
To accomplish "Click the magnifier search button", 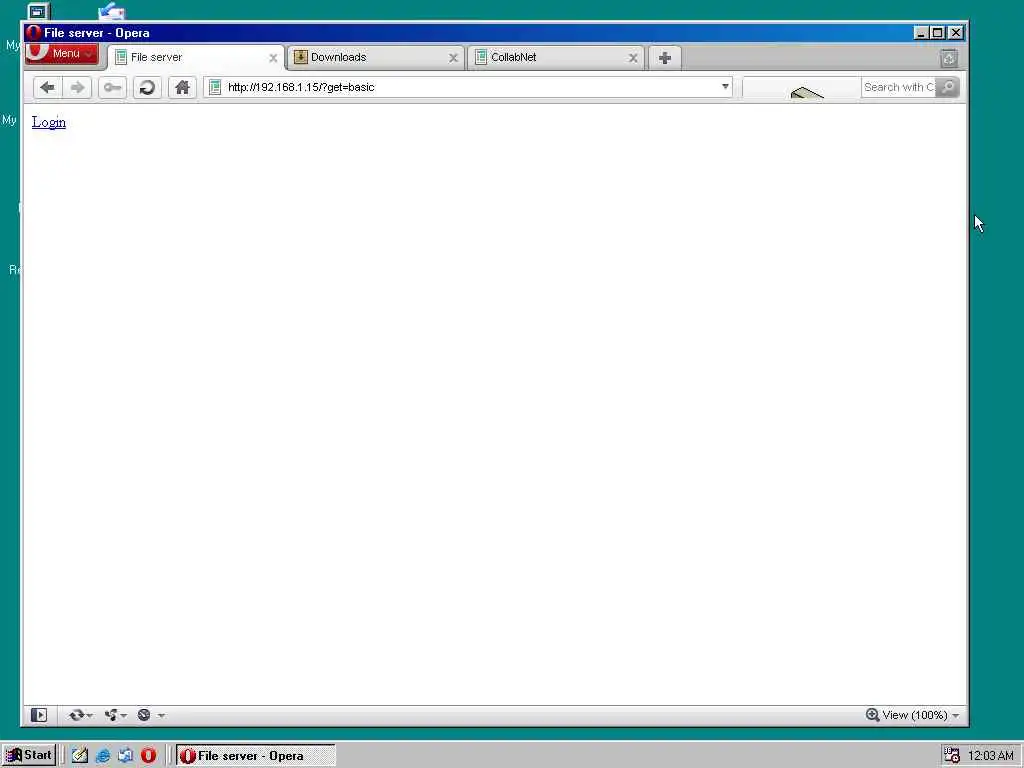I will 948,87.
